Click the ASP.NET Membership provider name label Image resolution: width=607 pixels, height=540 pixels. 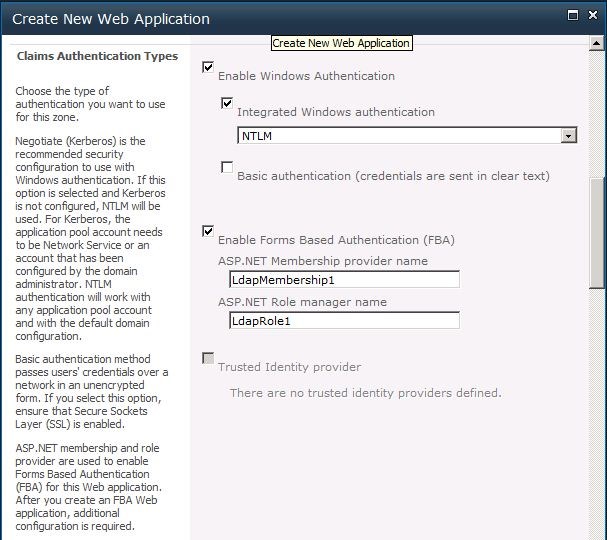[323, 261]
